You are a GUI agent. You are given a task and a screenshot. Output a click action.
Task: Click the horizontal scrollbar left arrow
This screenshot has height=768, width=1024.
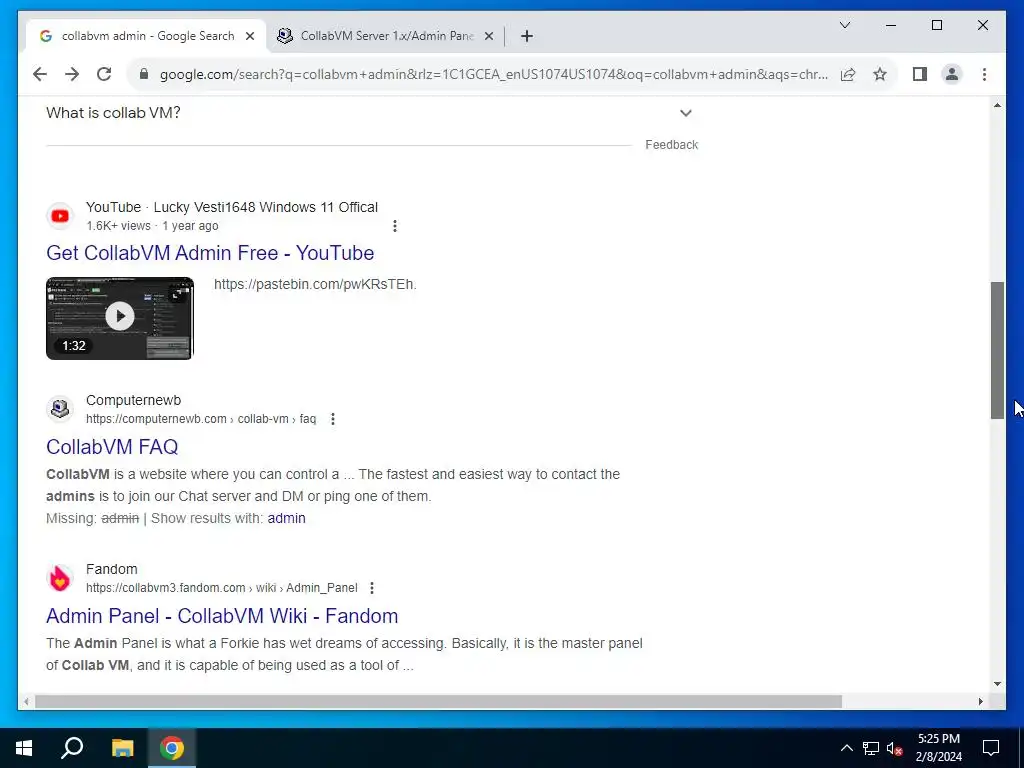26,702
